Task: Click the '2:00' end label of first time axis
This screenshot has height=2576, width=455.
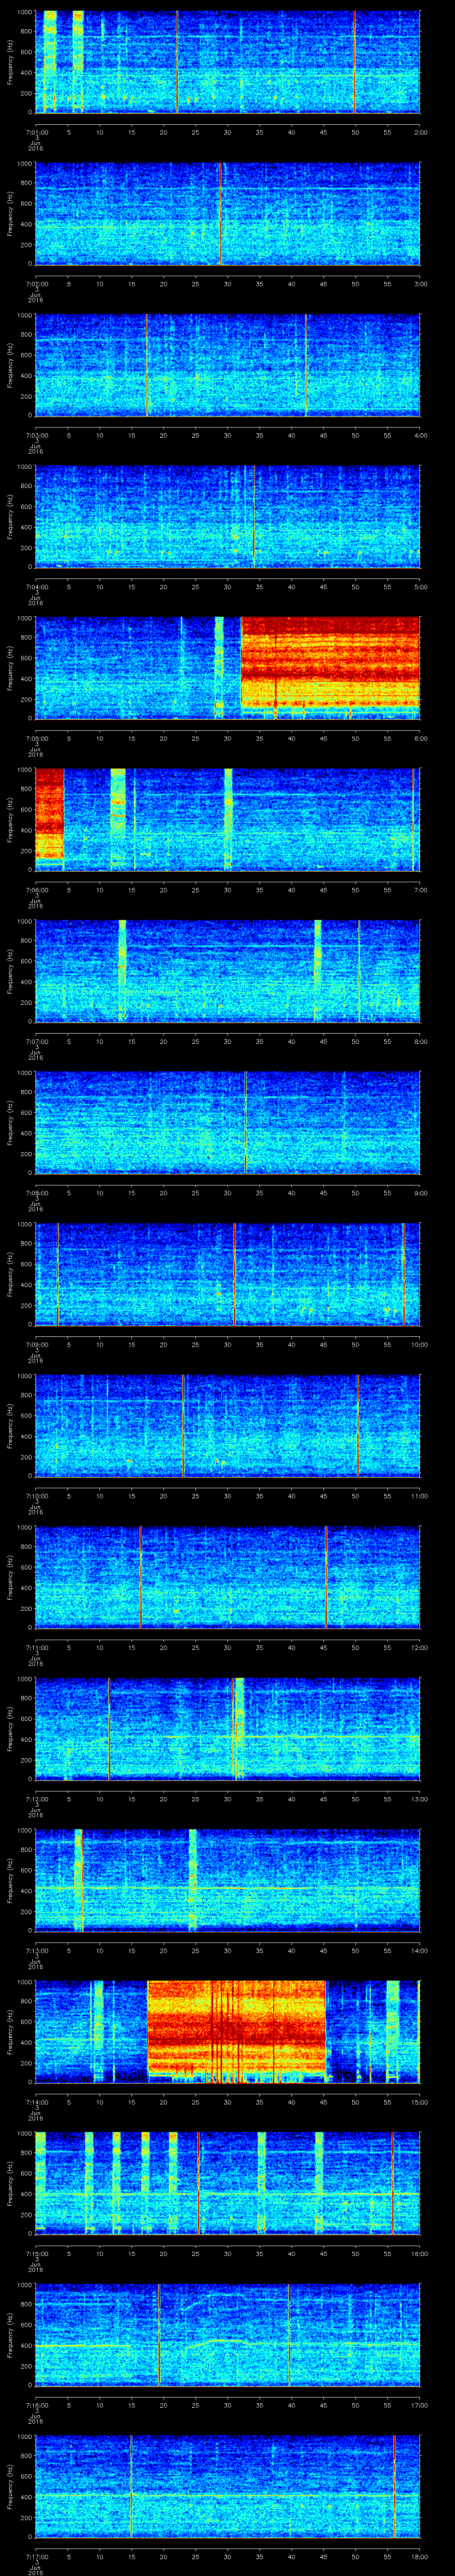Action: click(x=420, y=131)
